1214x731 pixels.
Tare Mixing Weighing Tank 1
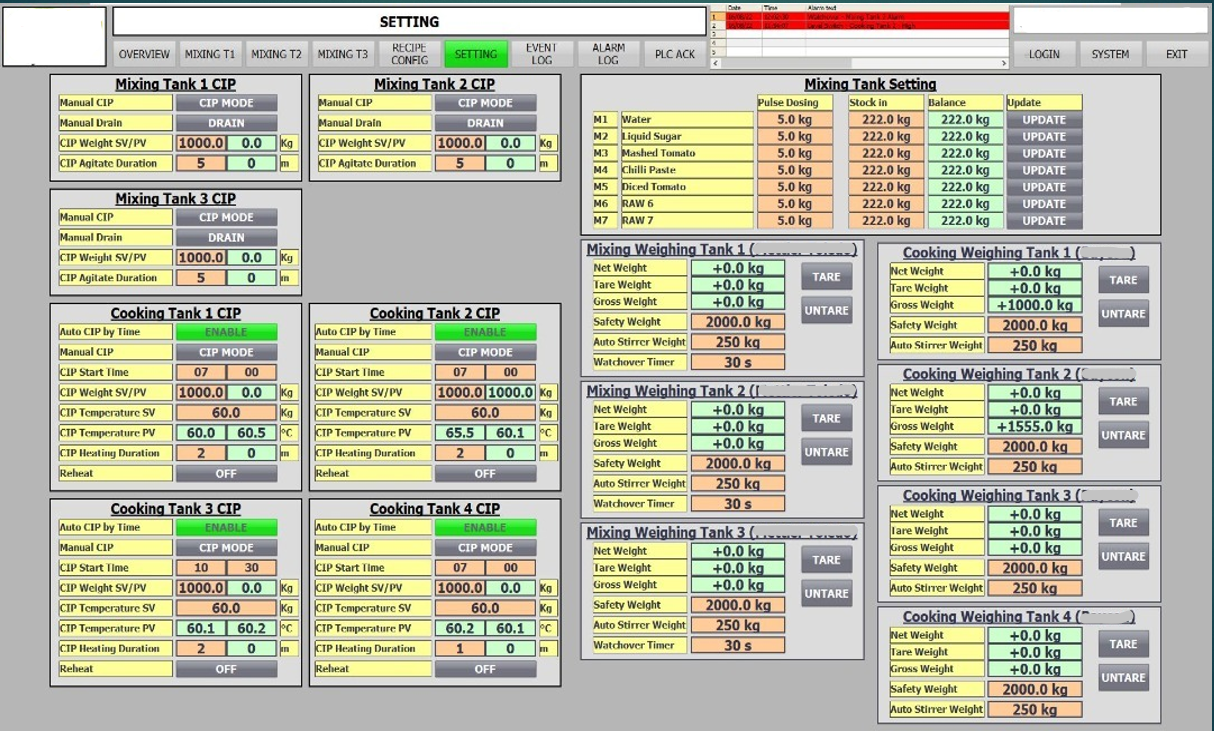(x=826, y=277)
